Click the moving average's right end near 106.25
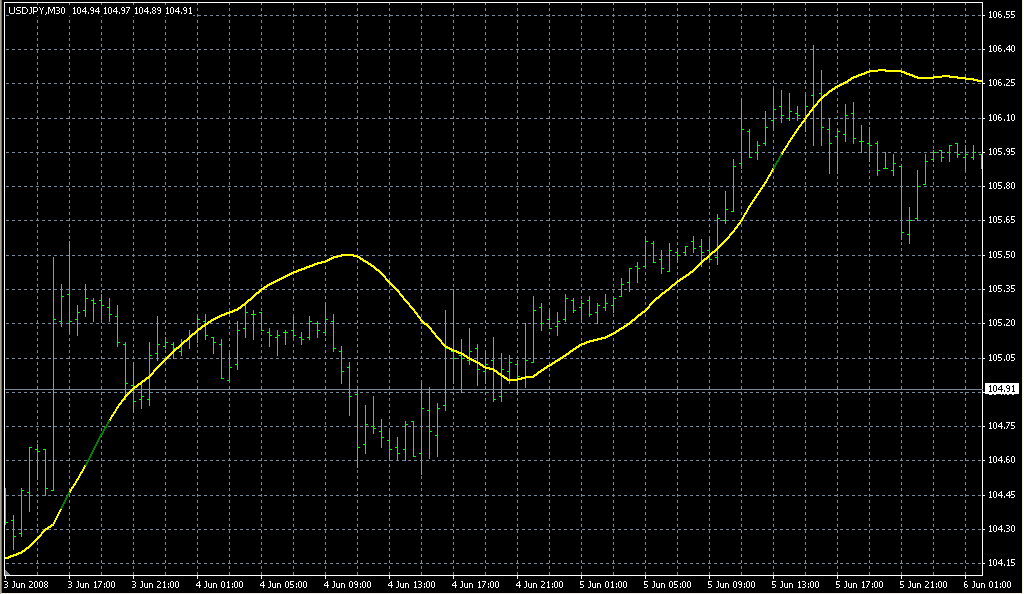The height and width of the screenshot is (594, 1024). pos(978,81)
